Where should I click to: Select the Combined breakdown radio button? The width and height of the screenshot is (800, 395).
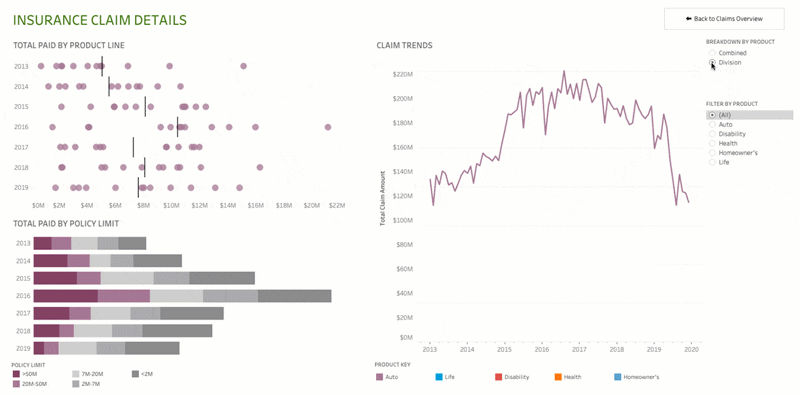[712, 53]
